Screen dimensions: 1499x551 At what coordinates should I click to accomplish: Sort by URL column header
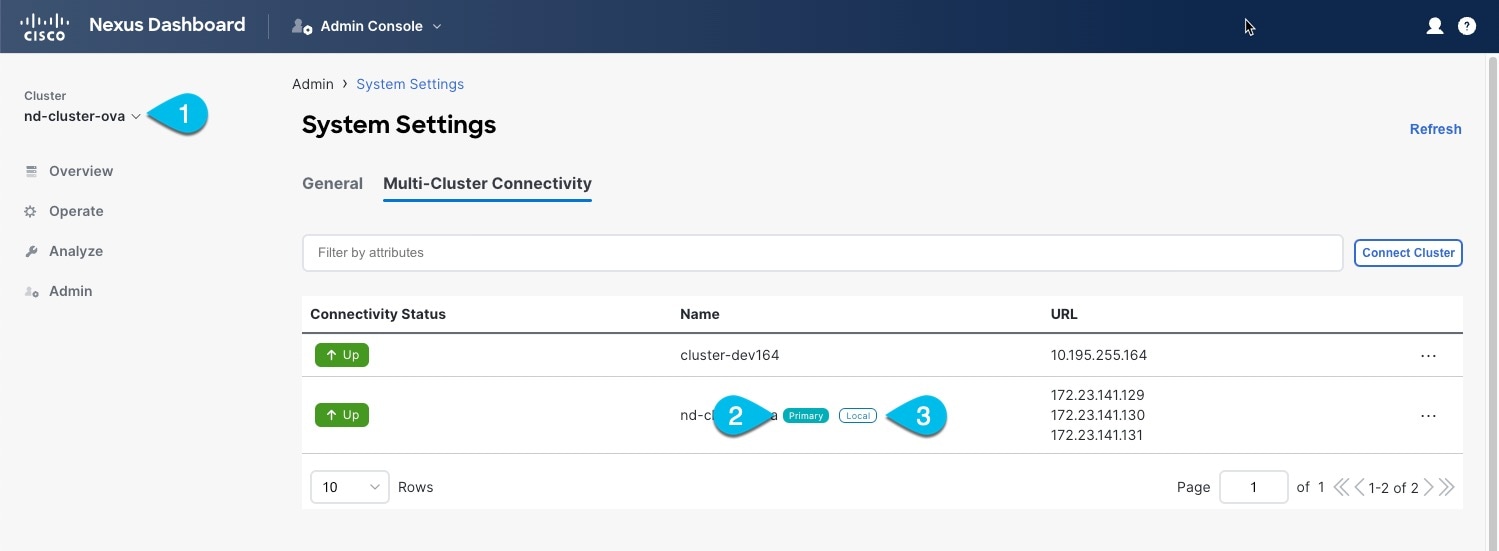(x=1064, y=314)
